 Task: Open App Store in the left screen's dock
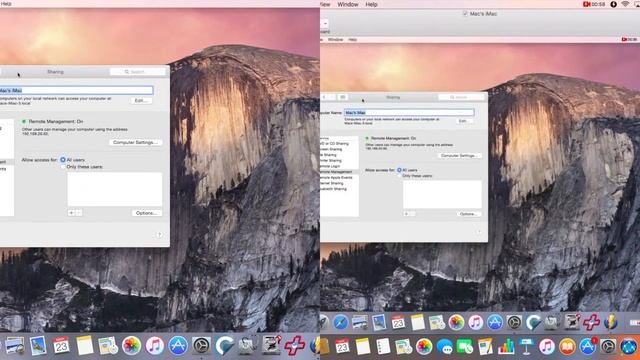click(x=178, y=345)
